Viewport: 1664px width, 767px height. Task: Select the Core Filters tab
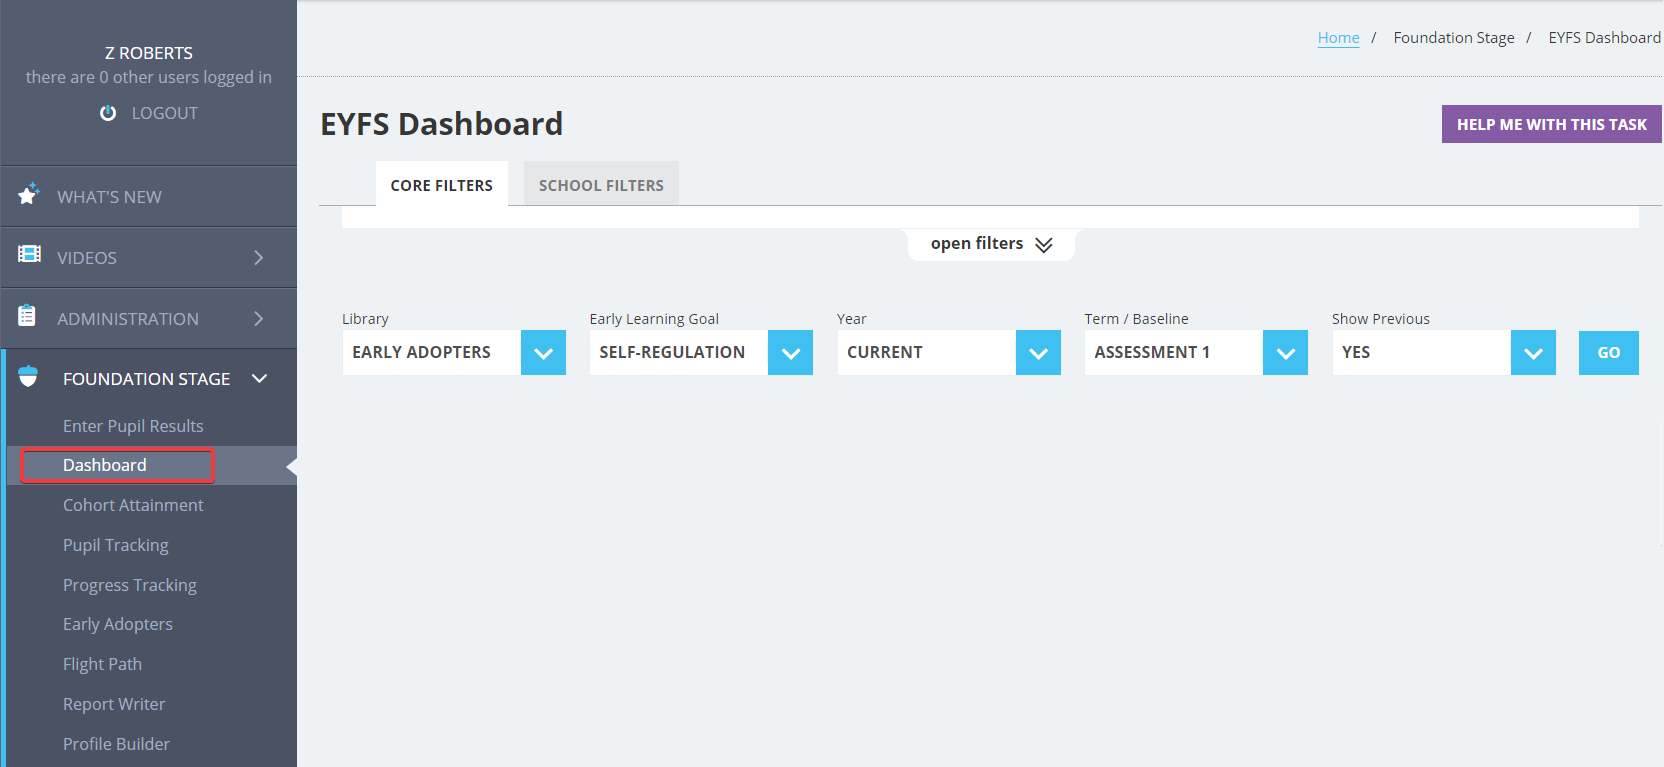pos(442,184)
